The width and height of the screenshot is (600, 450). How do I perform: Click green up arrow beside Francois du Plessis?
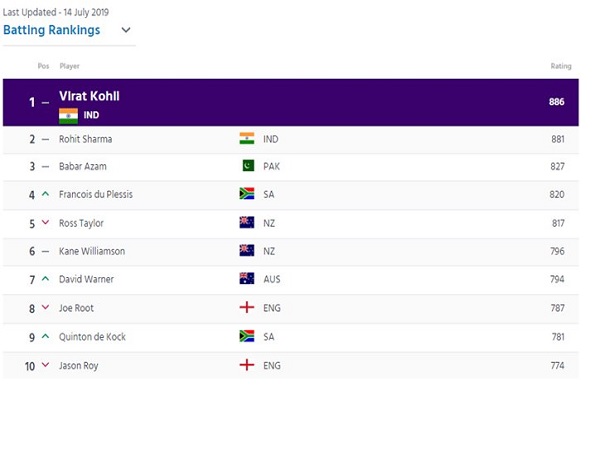click(x=45, y=194)
